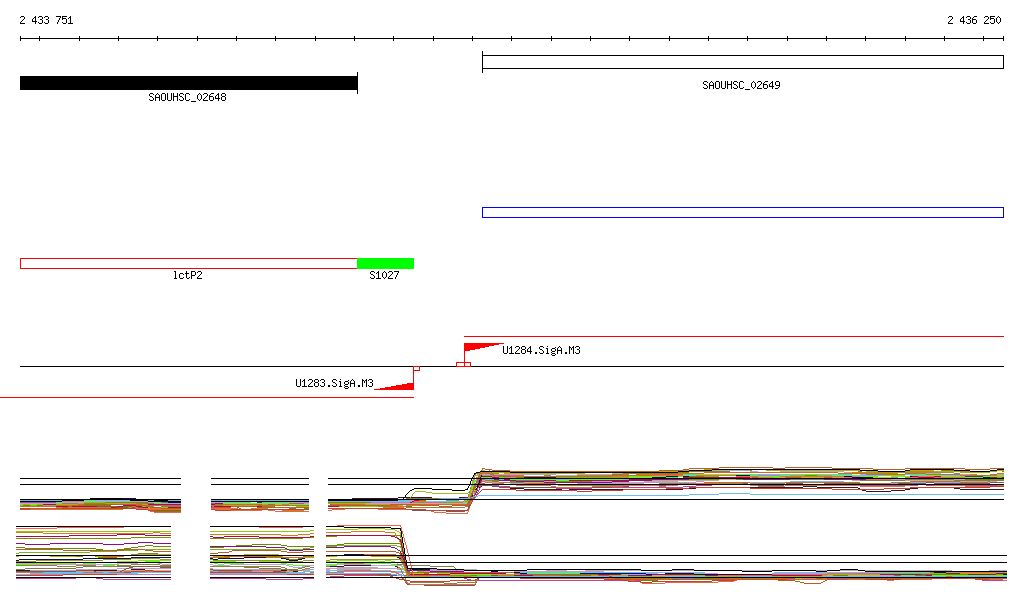Click the start coordinate 2 433 751
1024x611 pixels.
point(46,20)
